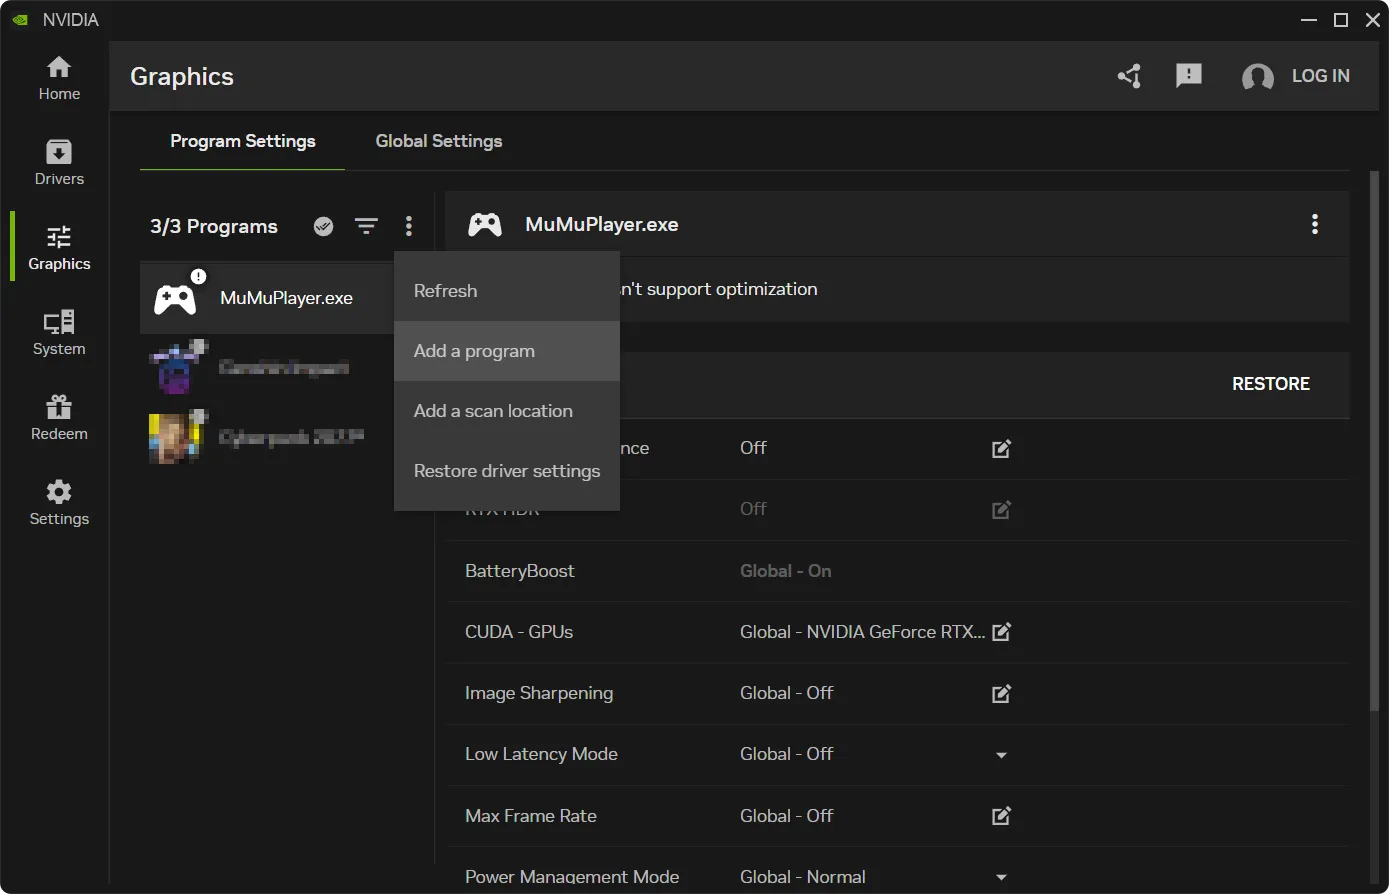Open Settings via the gear icon

pyautogui.click(x=57, y=501)
